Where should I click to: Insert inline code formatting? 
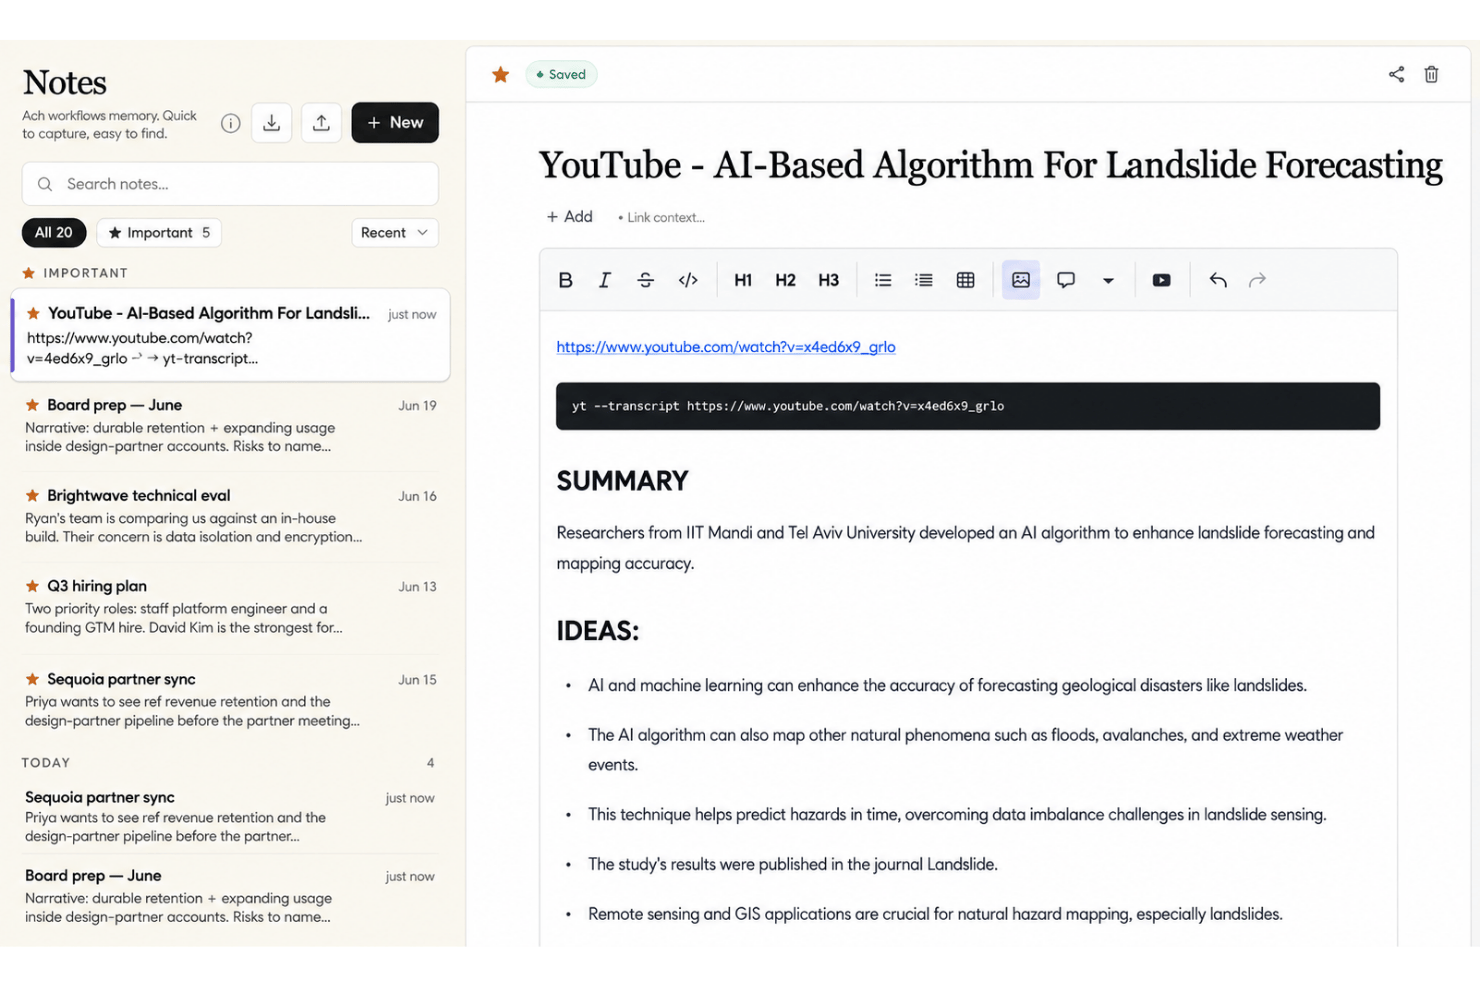pyautogui.click(x=688, y=280)
